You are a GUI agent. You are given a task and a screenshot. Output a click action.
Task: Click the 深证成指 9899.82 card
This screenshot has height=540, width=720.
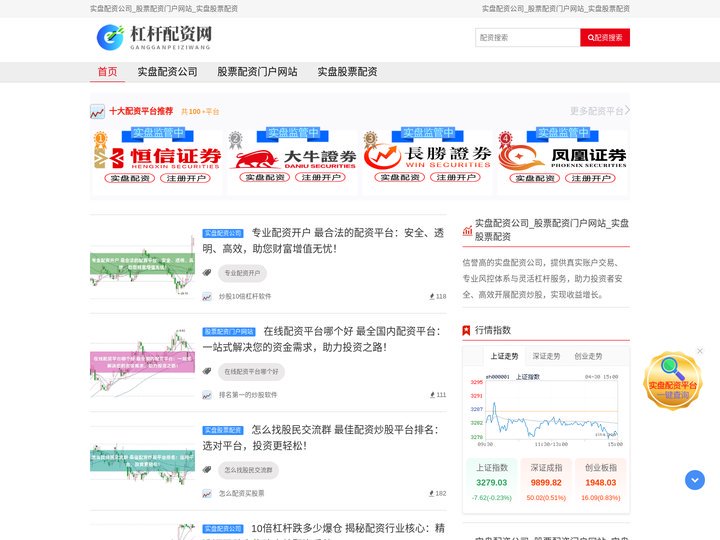(546, 482)
